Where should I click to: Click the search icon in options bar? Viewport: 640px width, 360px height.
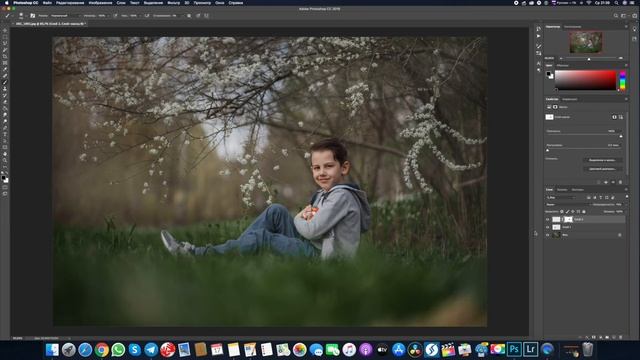point(616,16)
